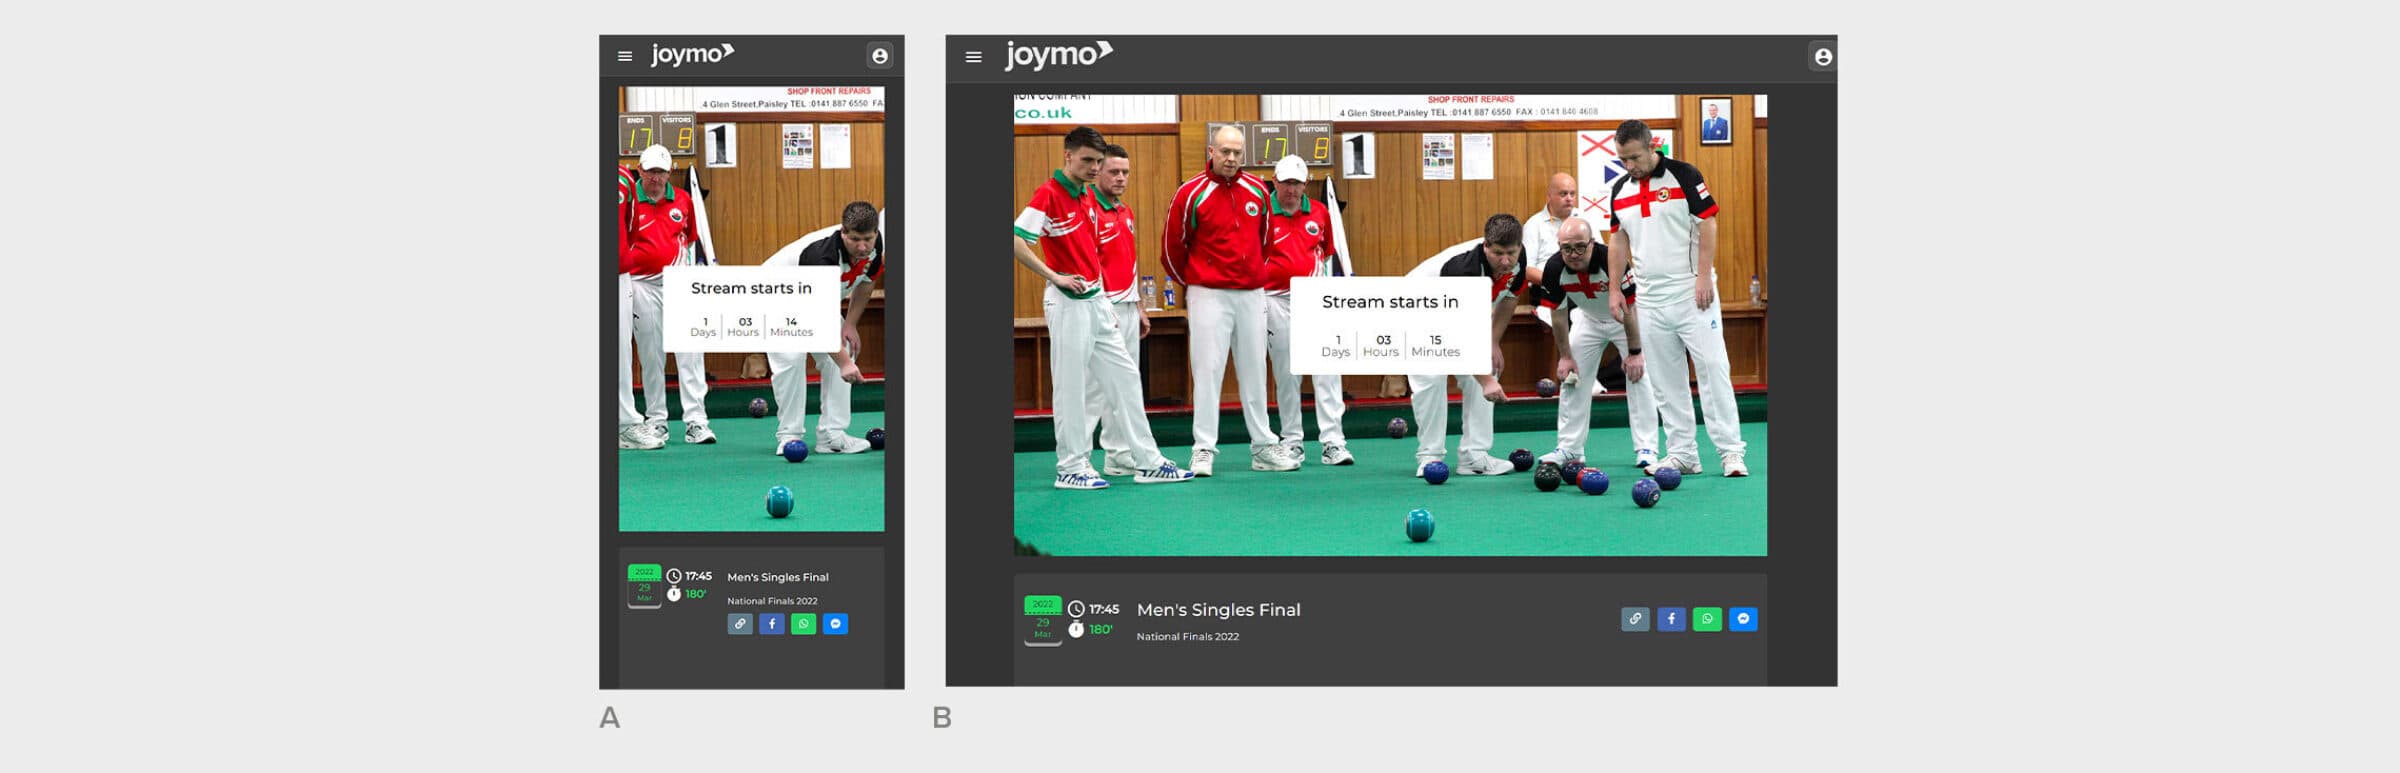Open hamburger menu in mobile view A

coord(625,56)
